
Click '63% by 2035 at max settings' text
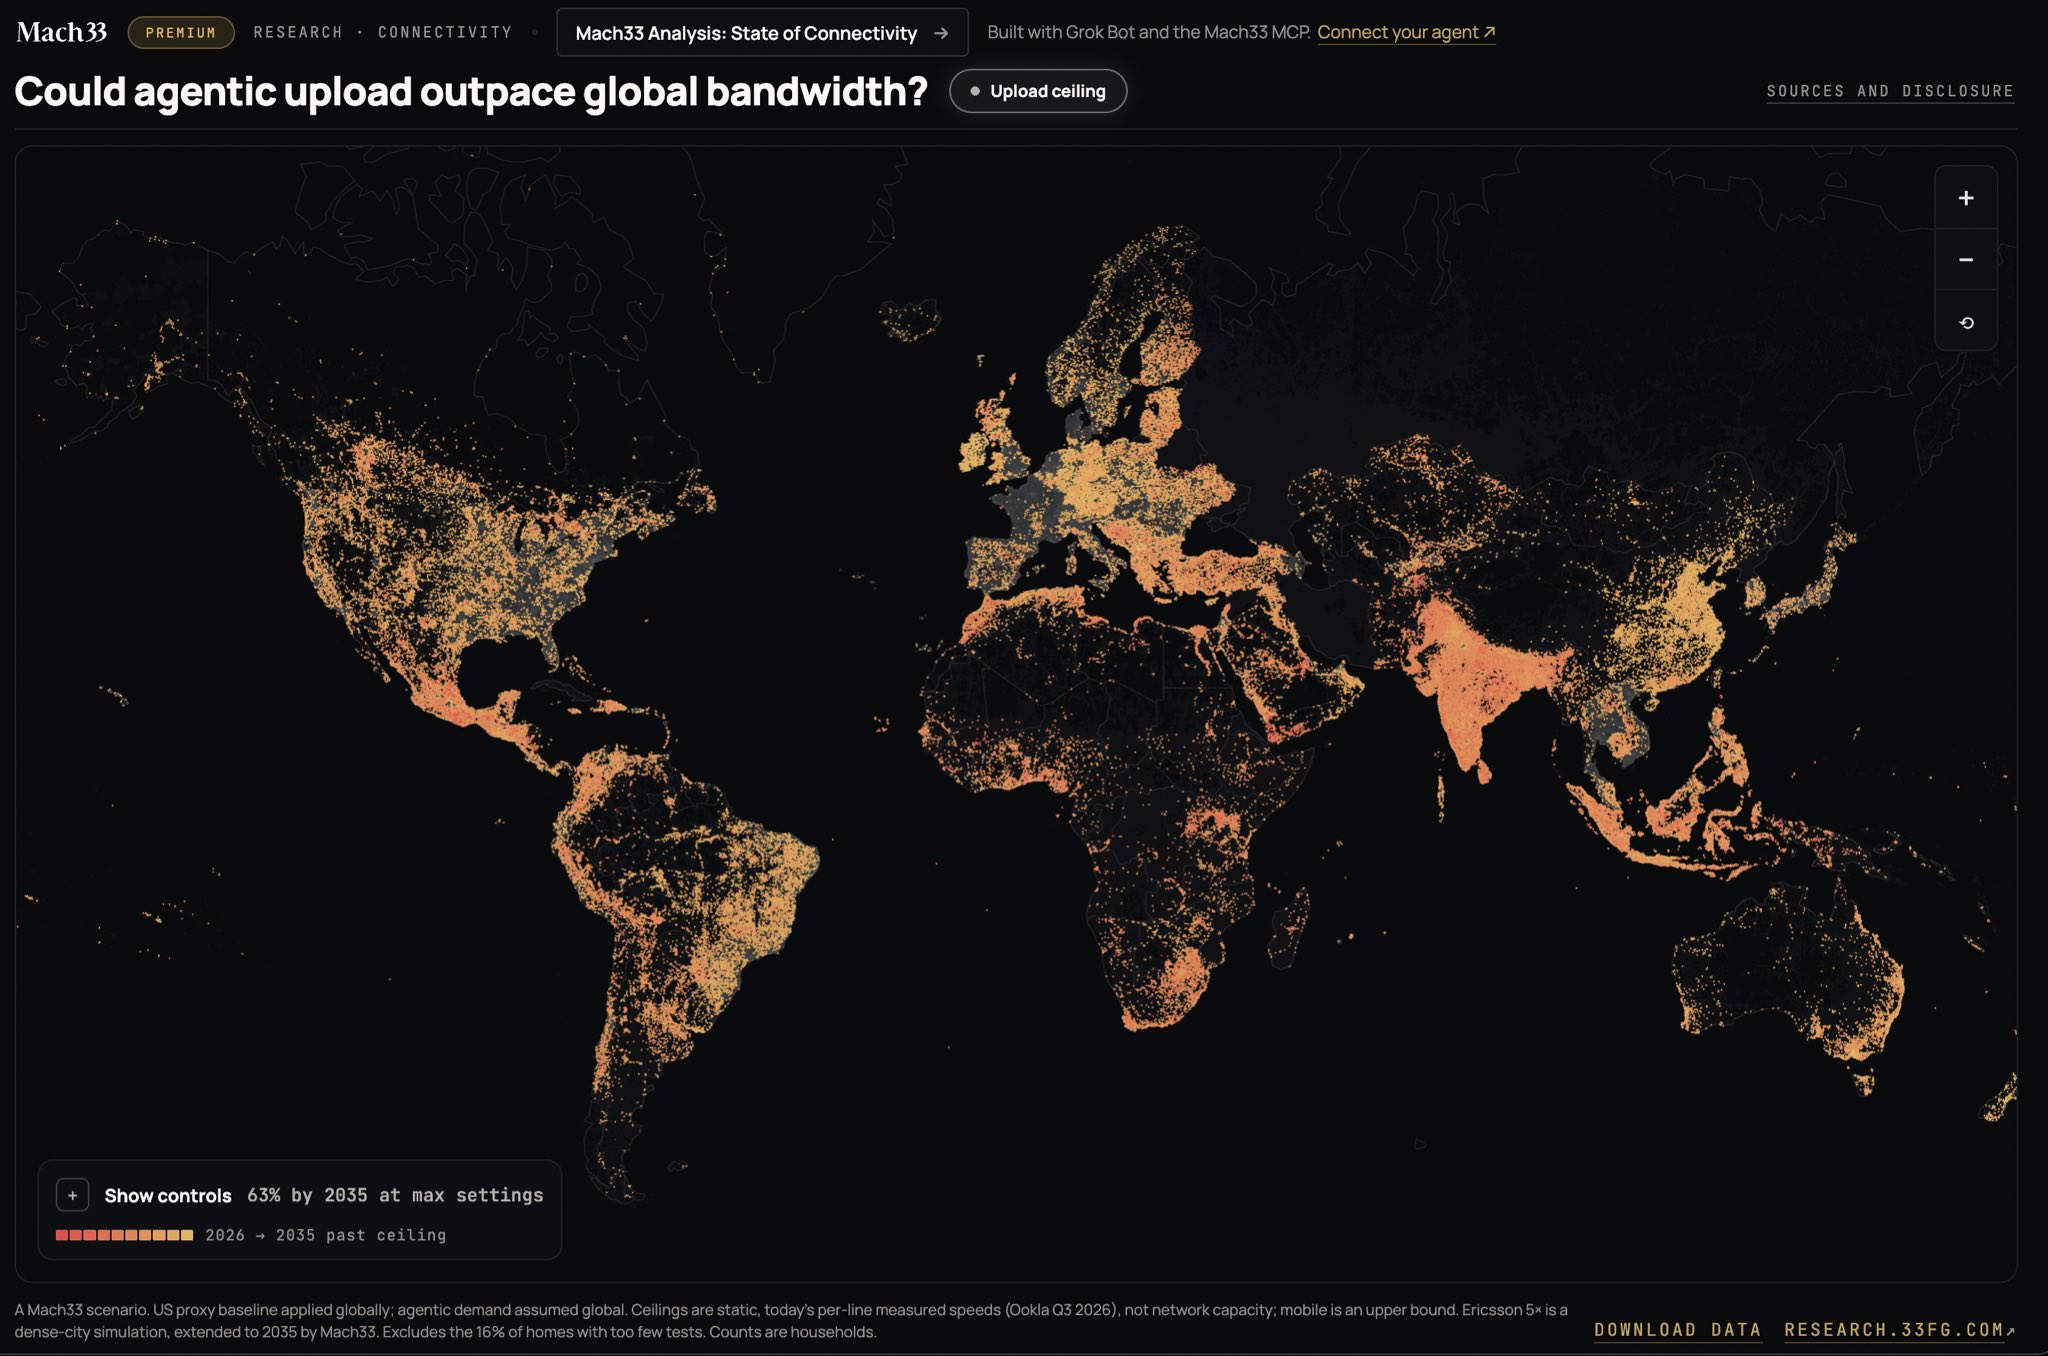pos(395,1195)
